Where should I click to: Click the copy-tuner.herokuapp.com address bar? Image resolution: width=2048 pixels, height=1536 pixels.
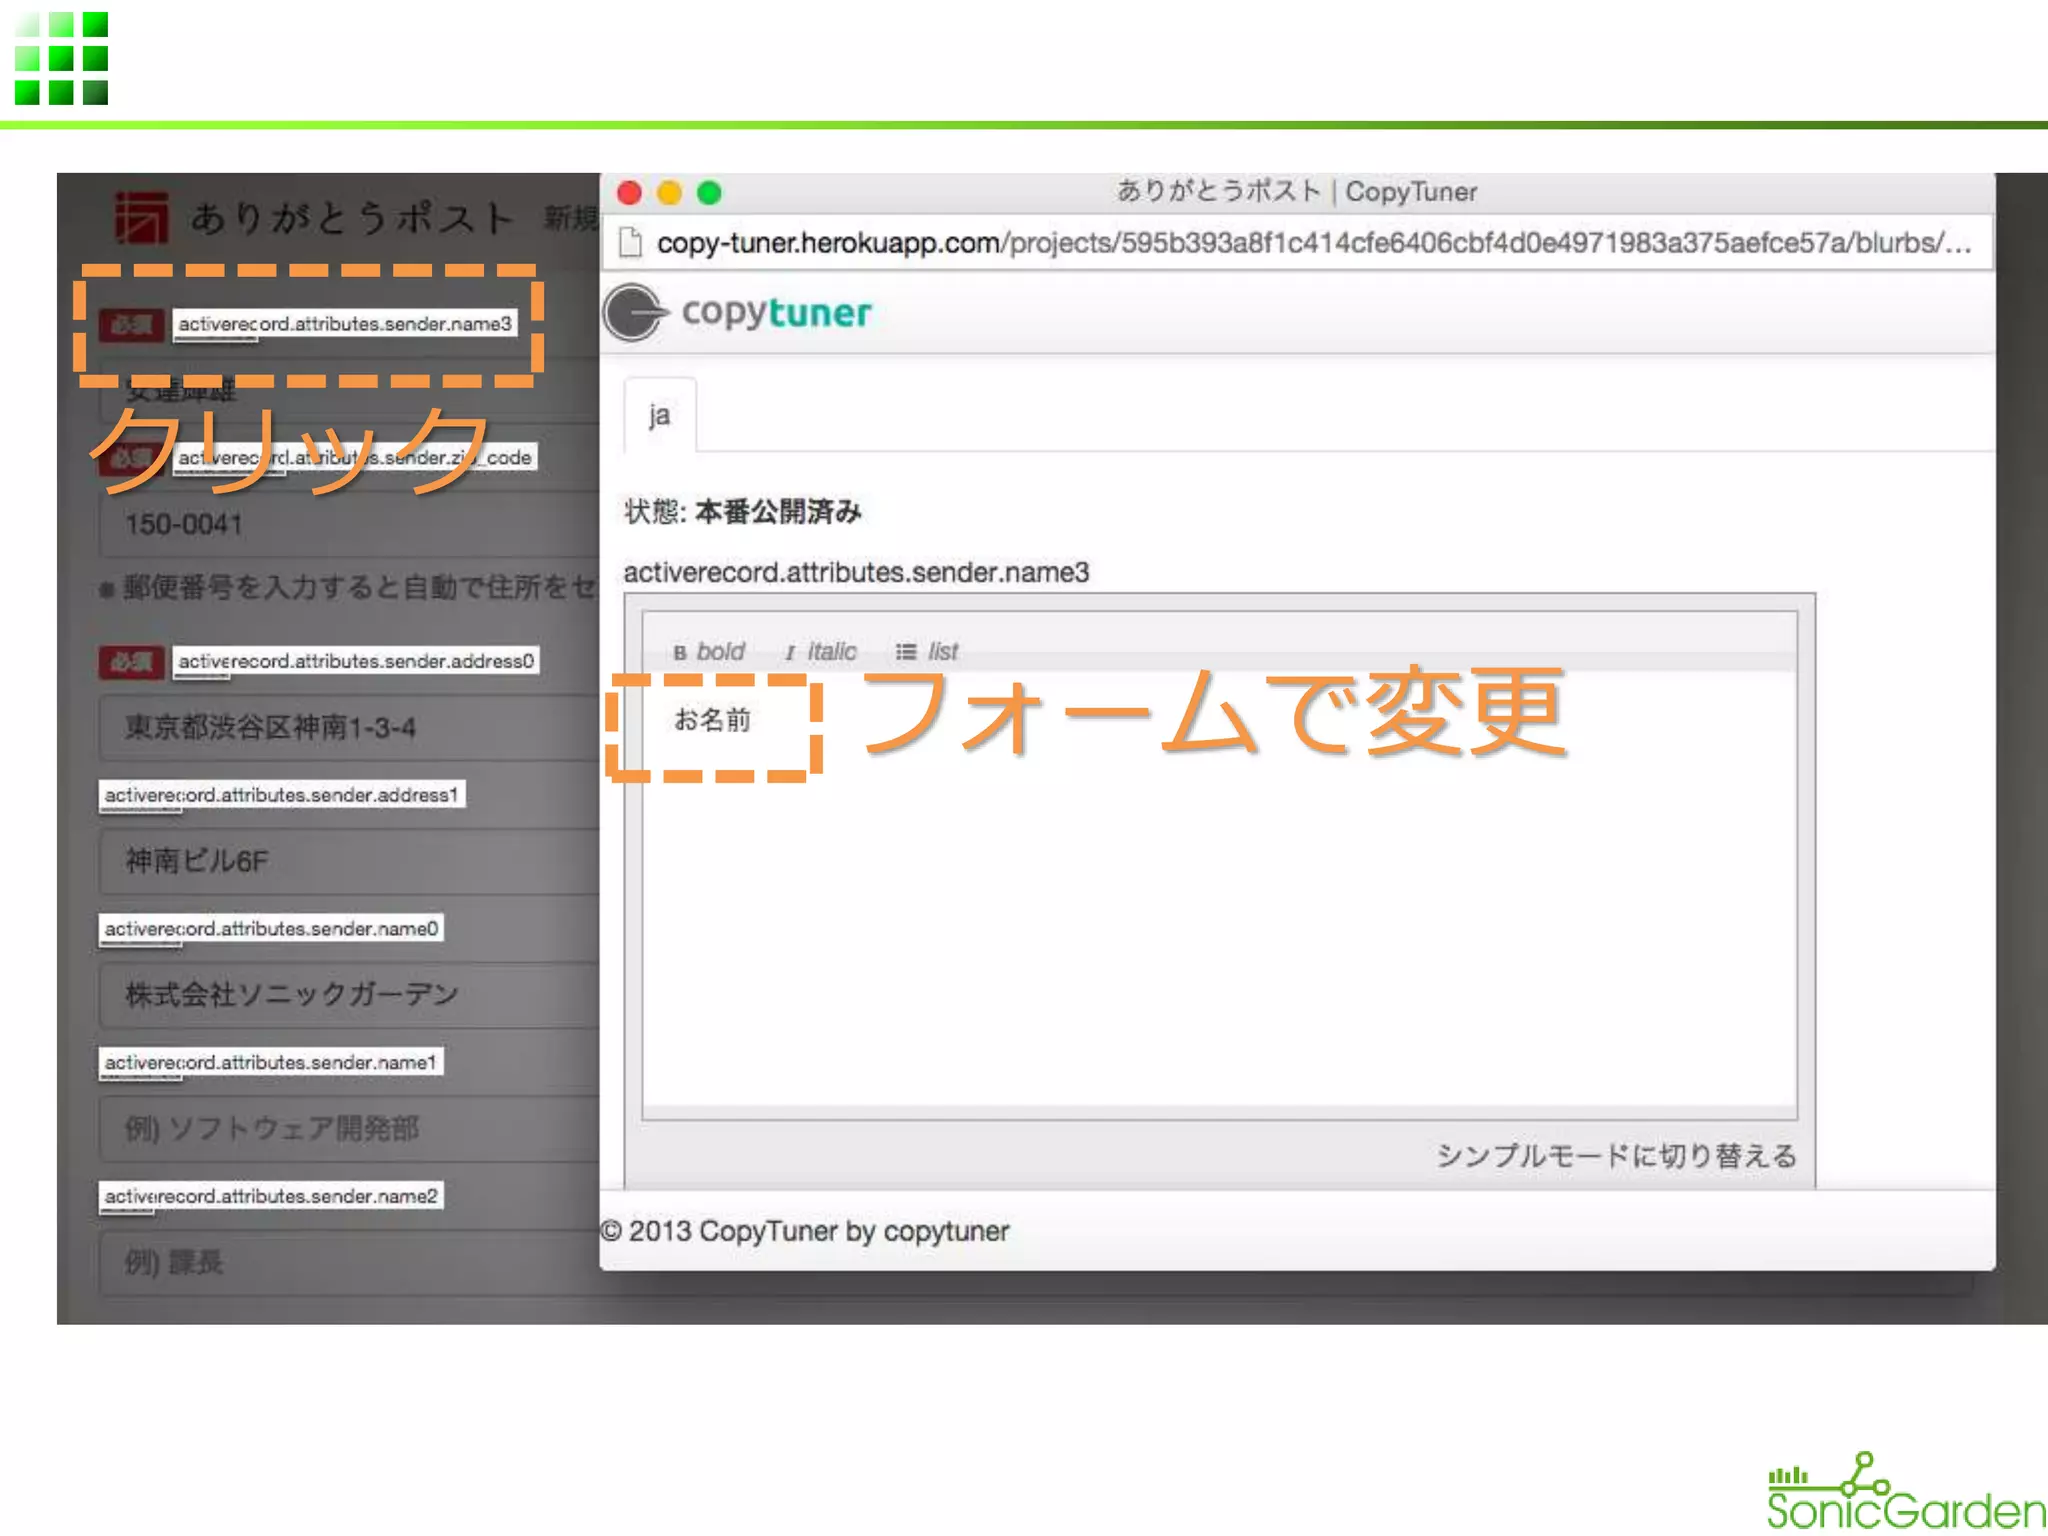pos(1297,242)
